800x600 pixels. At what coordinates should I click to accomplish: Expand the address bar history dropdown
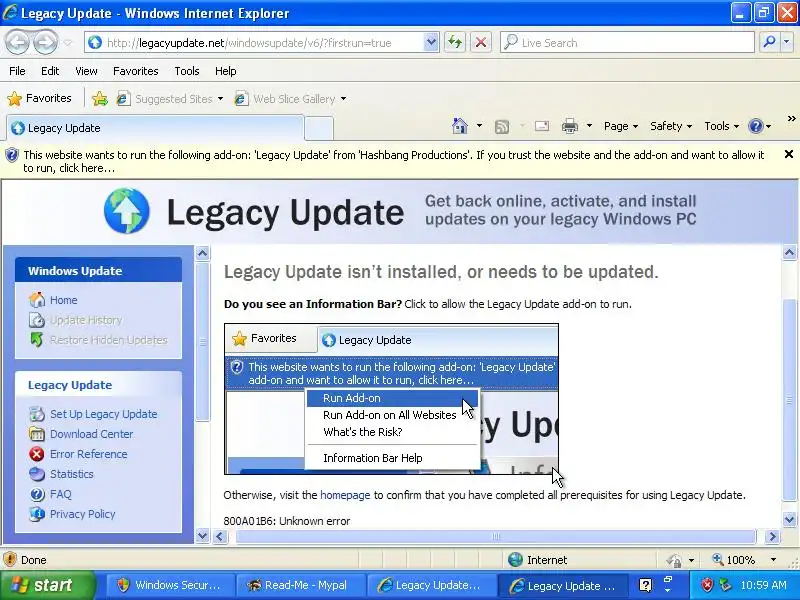431,43
